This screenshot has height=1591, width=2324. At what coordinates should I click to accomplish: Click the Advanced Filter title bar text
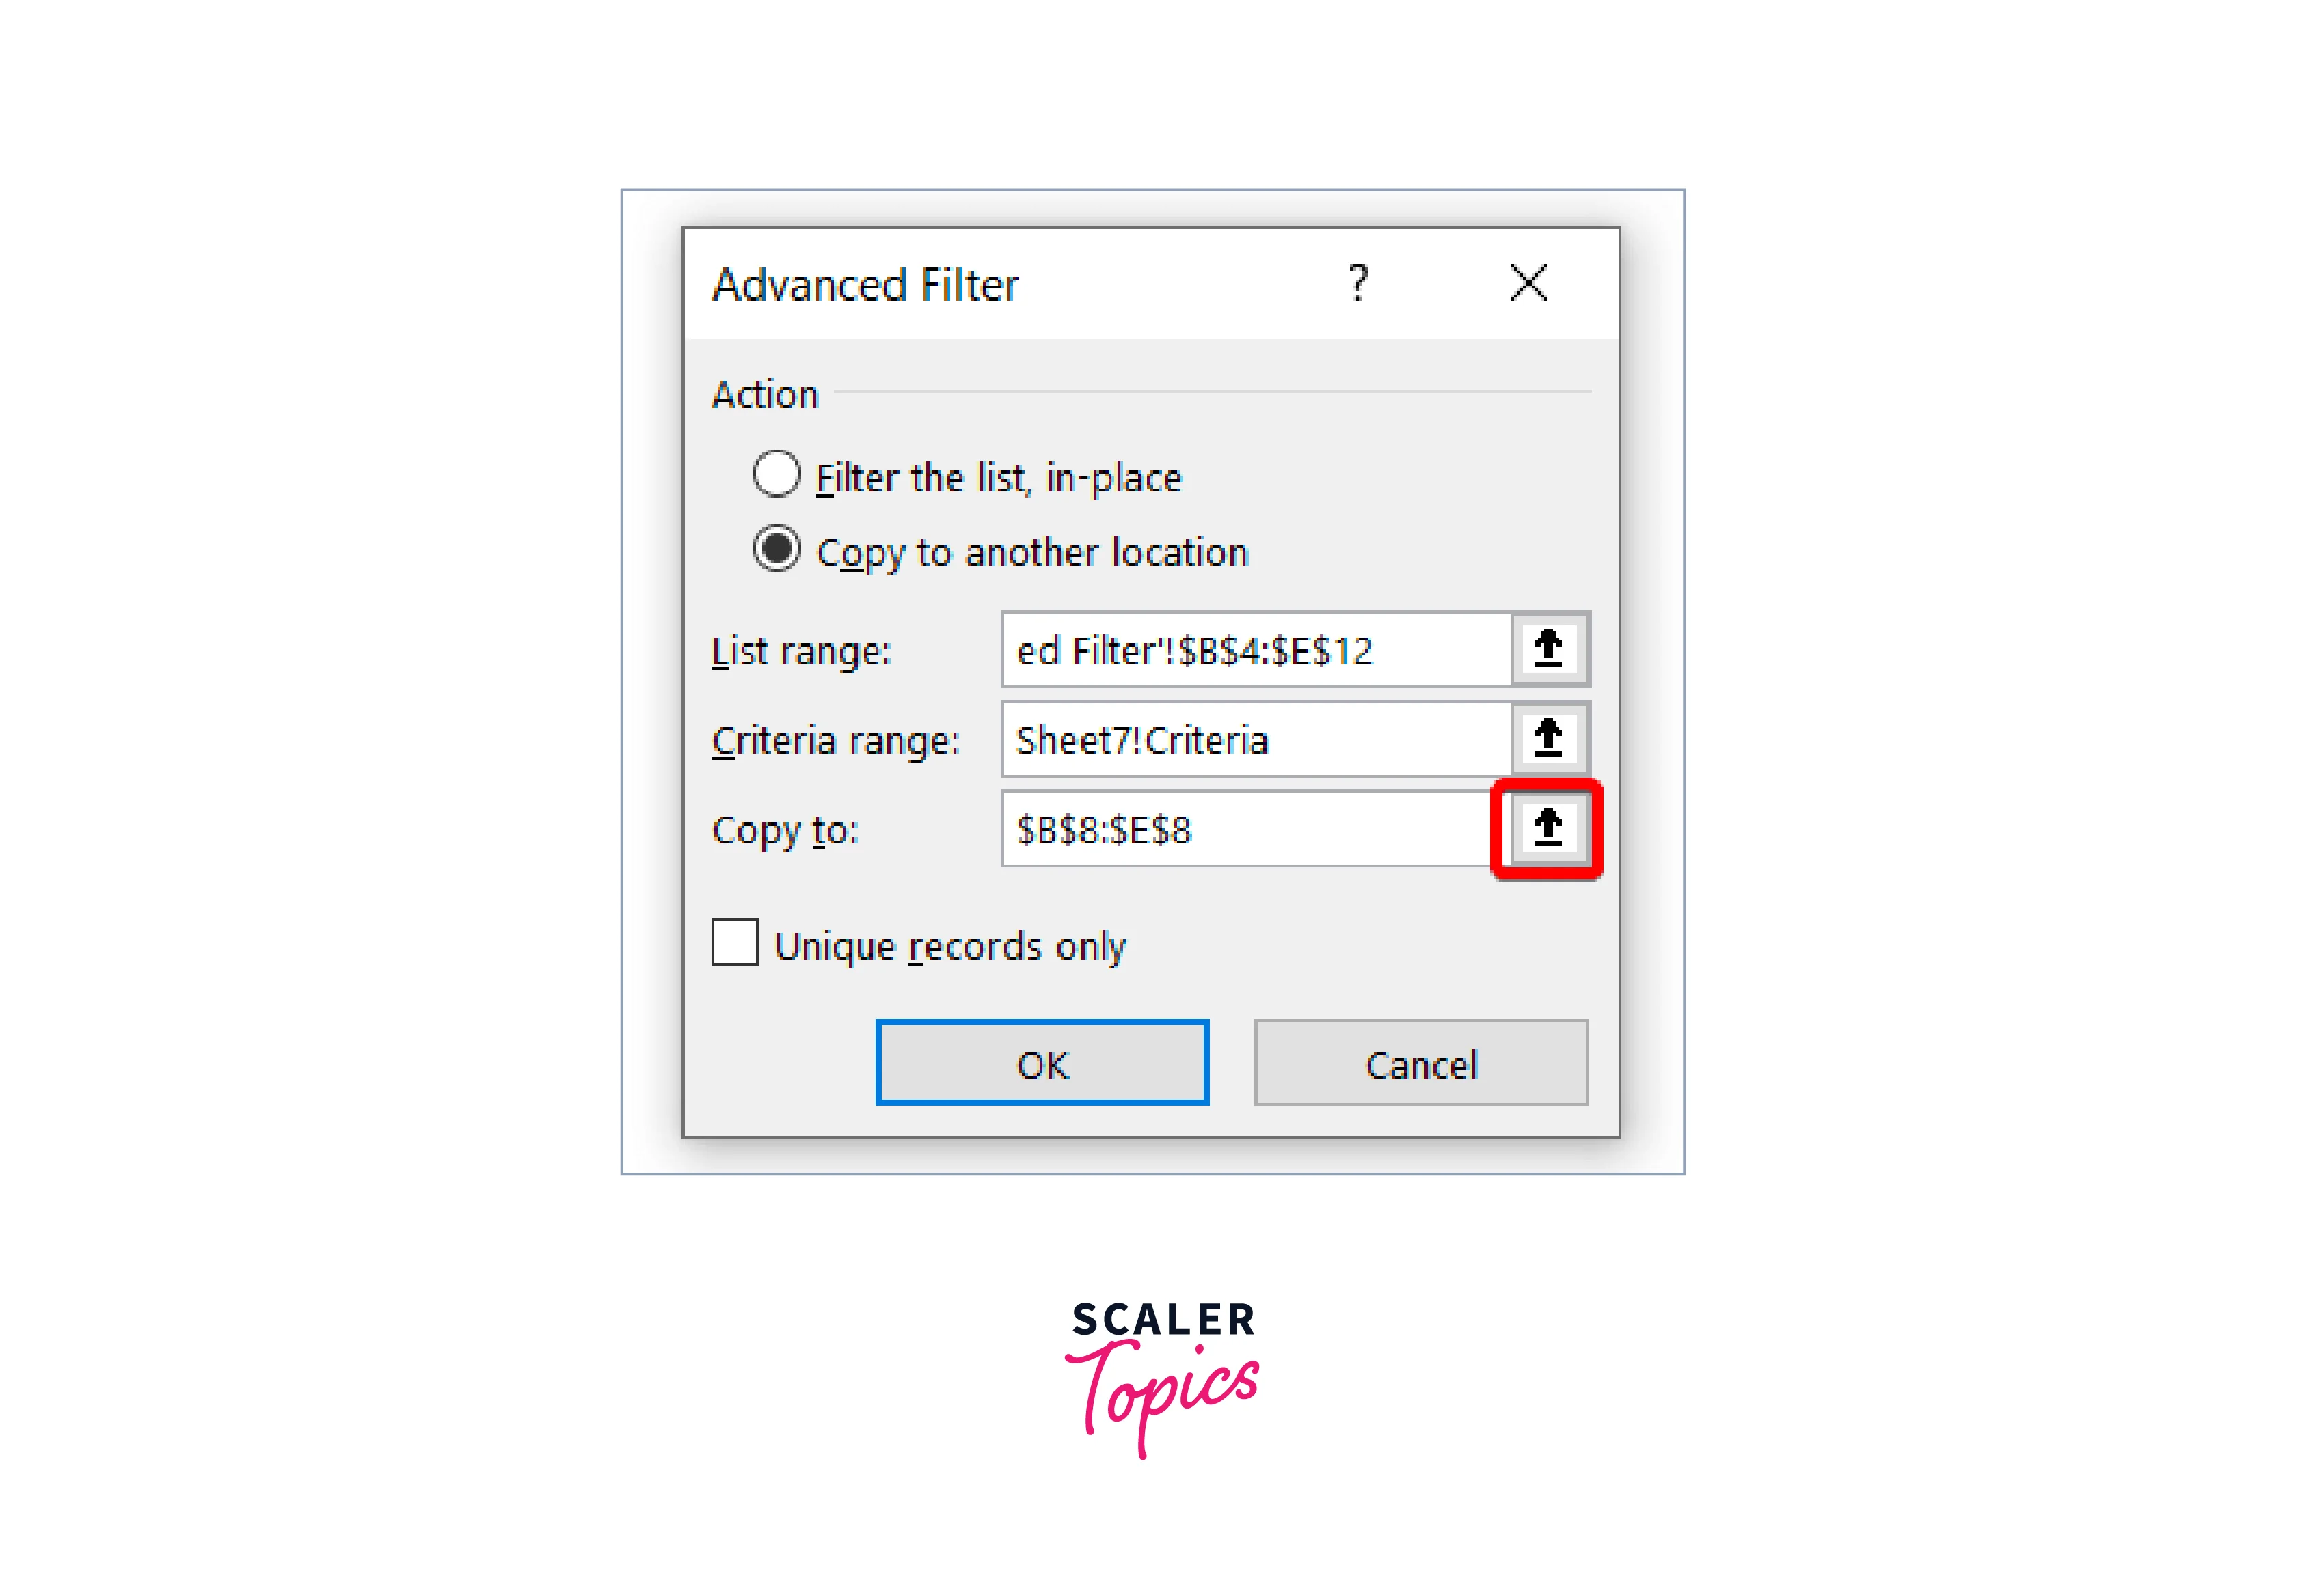865,285
